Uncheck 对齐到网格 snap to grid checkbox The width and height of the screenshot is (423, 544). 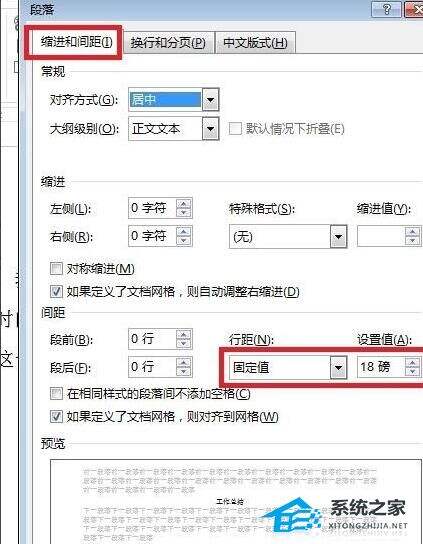(56, 416)
